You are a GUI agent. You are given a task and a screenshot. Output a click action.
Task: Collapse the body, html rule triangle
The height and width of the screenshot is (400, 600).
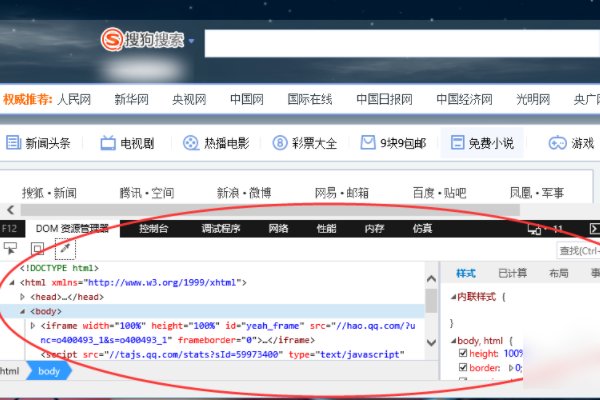[453, 340]
